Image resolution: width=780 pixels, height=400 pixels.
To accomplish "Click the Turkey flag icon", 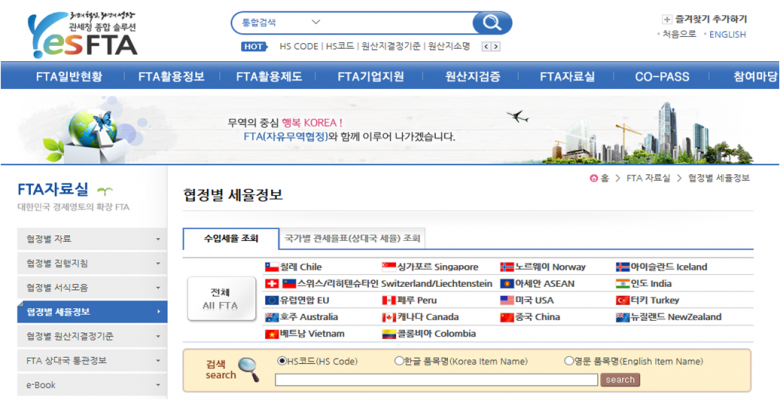I will pos(623,300).
